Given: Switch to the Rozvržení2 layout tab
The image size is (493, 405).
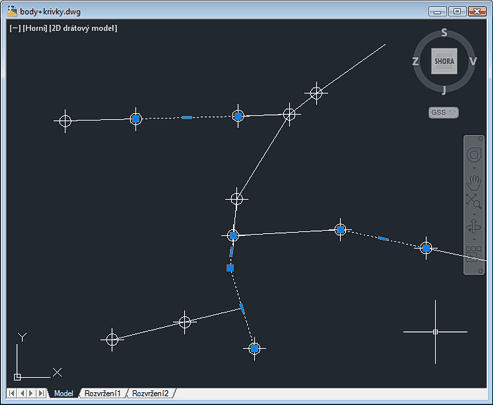Looking at the screenshot, I should click(150, 393).
